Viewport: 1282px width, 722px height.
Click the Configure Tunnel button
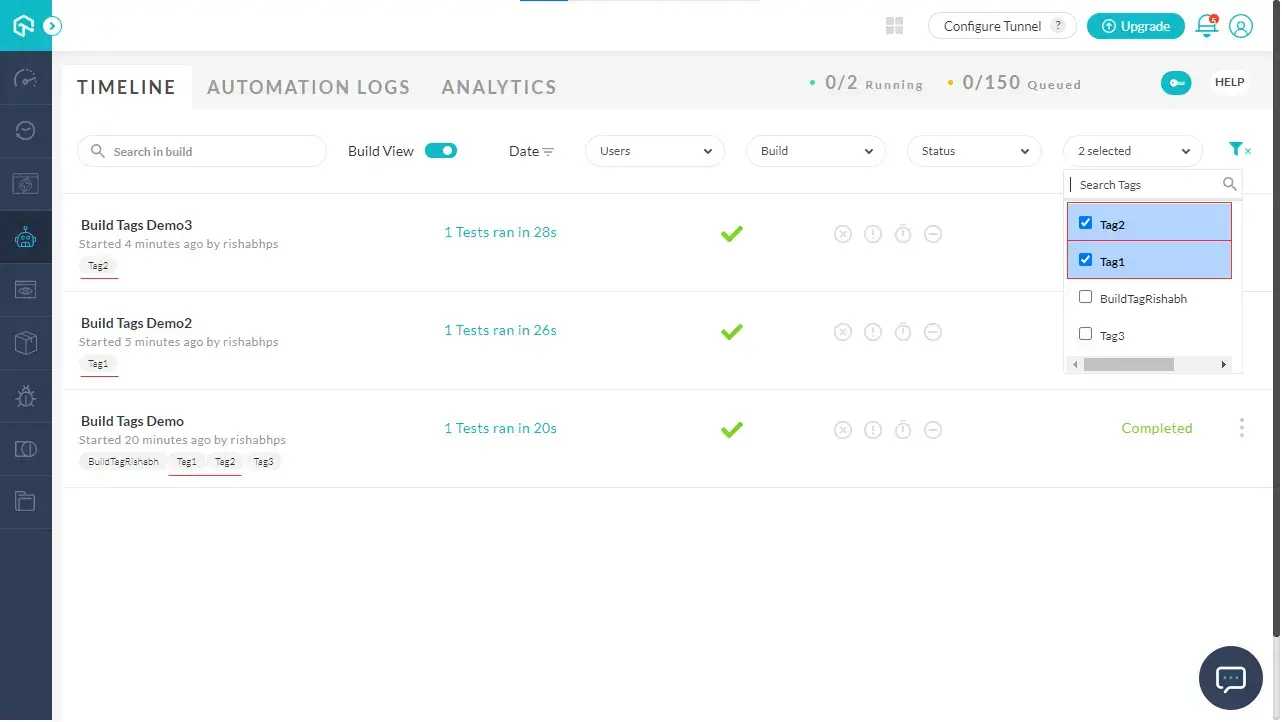(x=1002, y=26)
